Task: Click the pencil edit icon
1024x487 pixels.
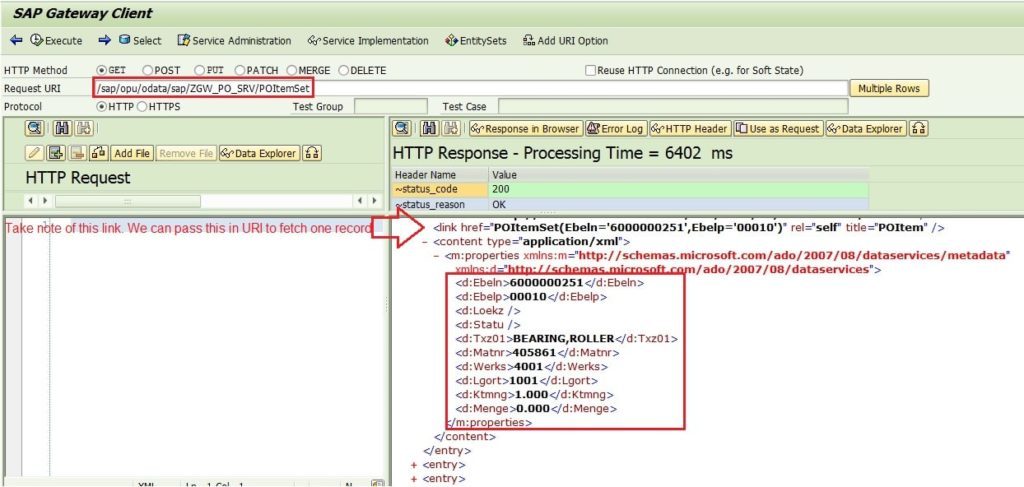Action: pyautogui.click(x=35, y=153)
